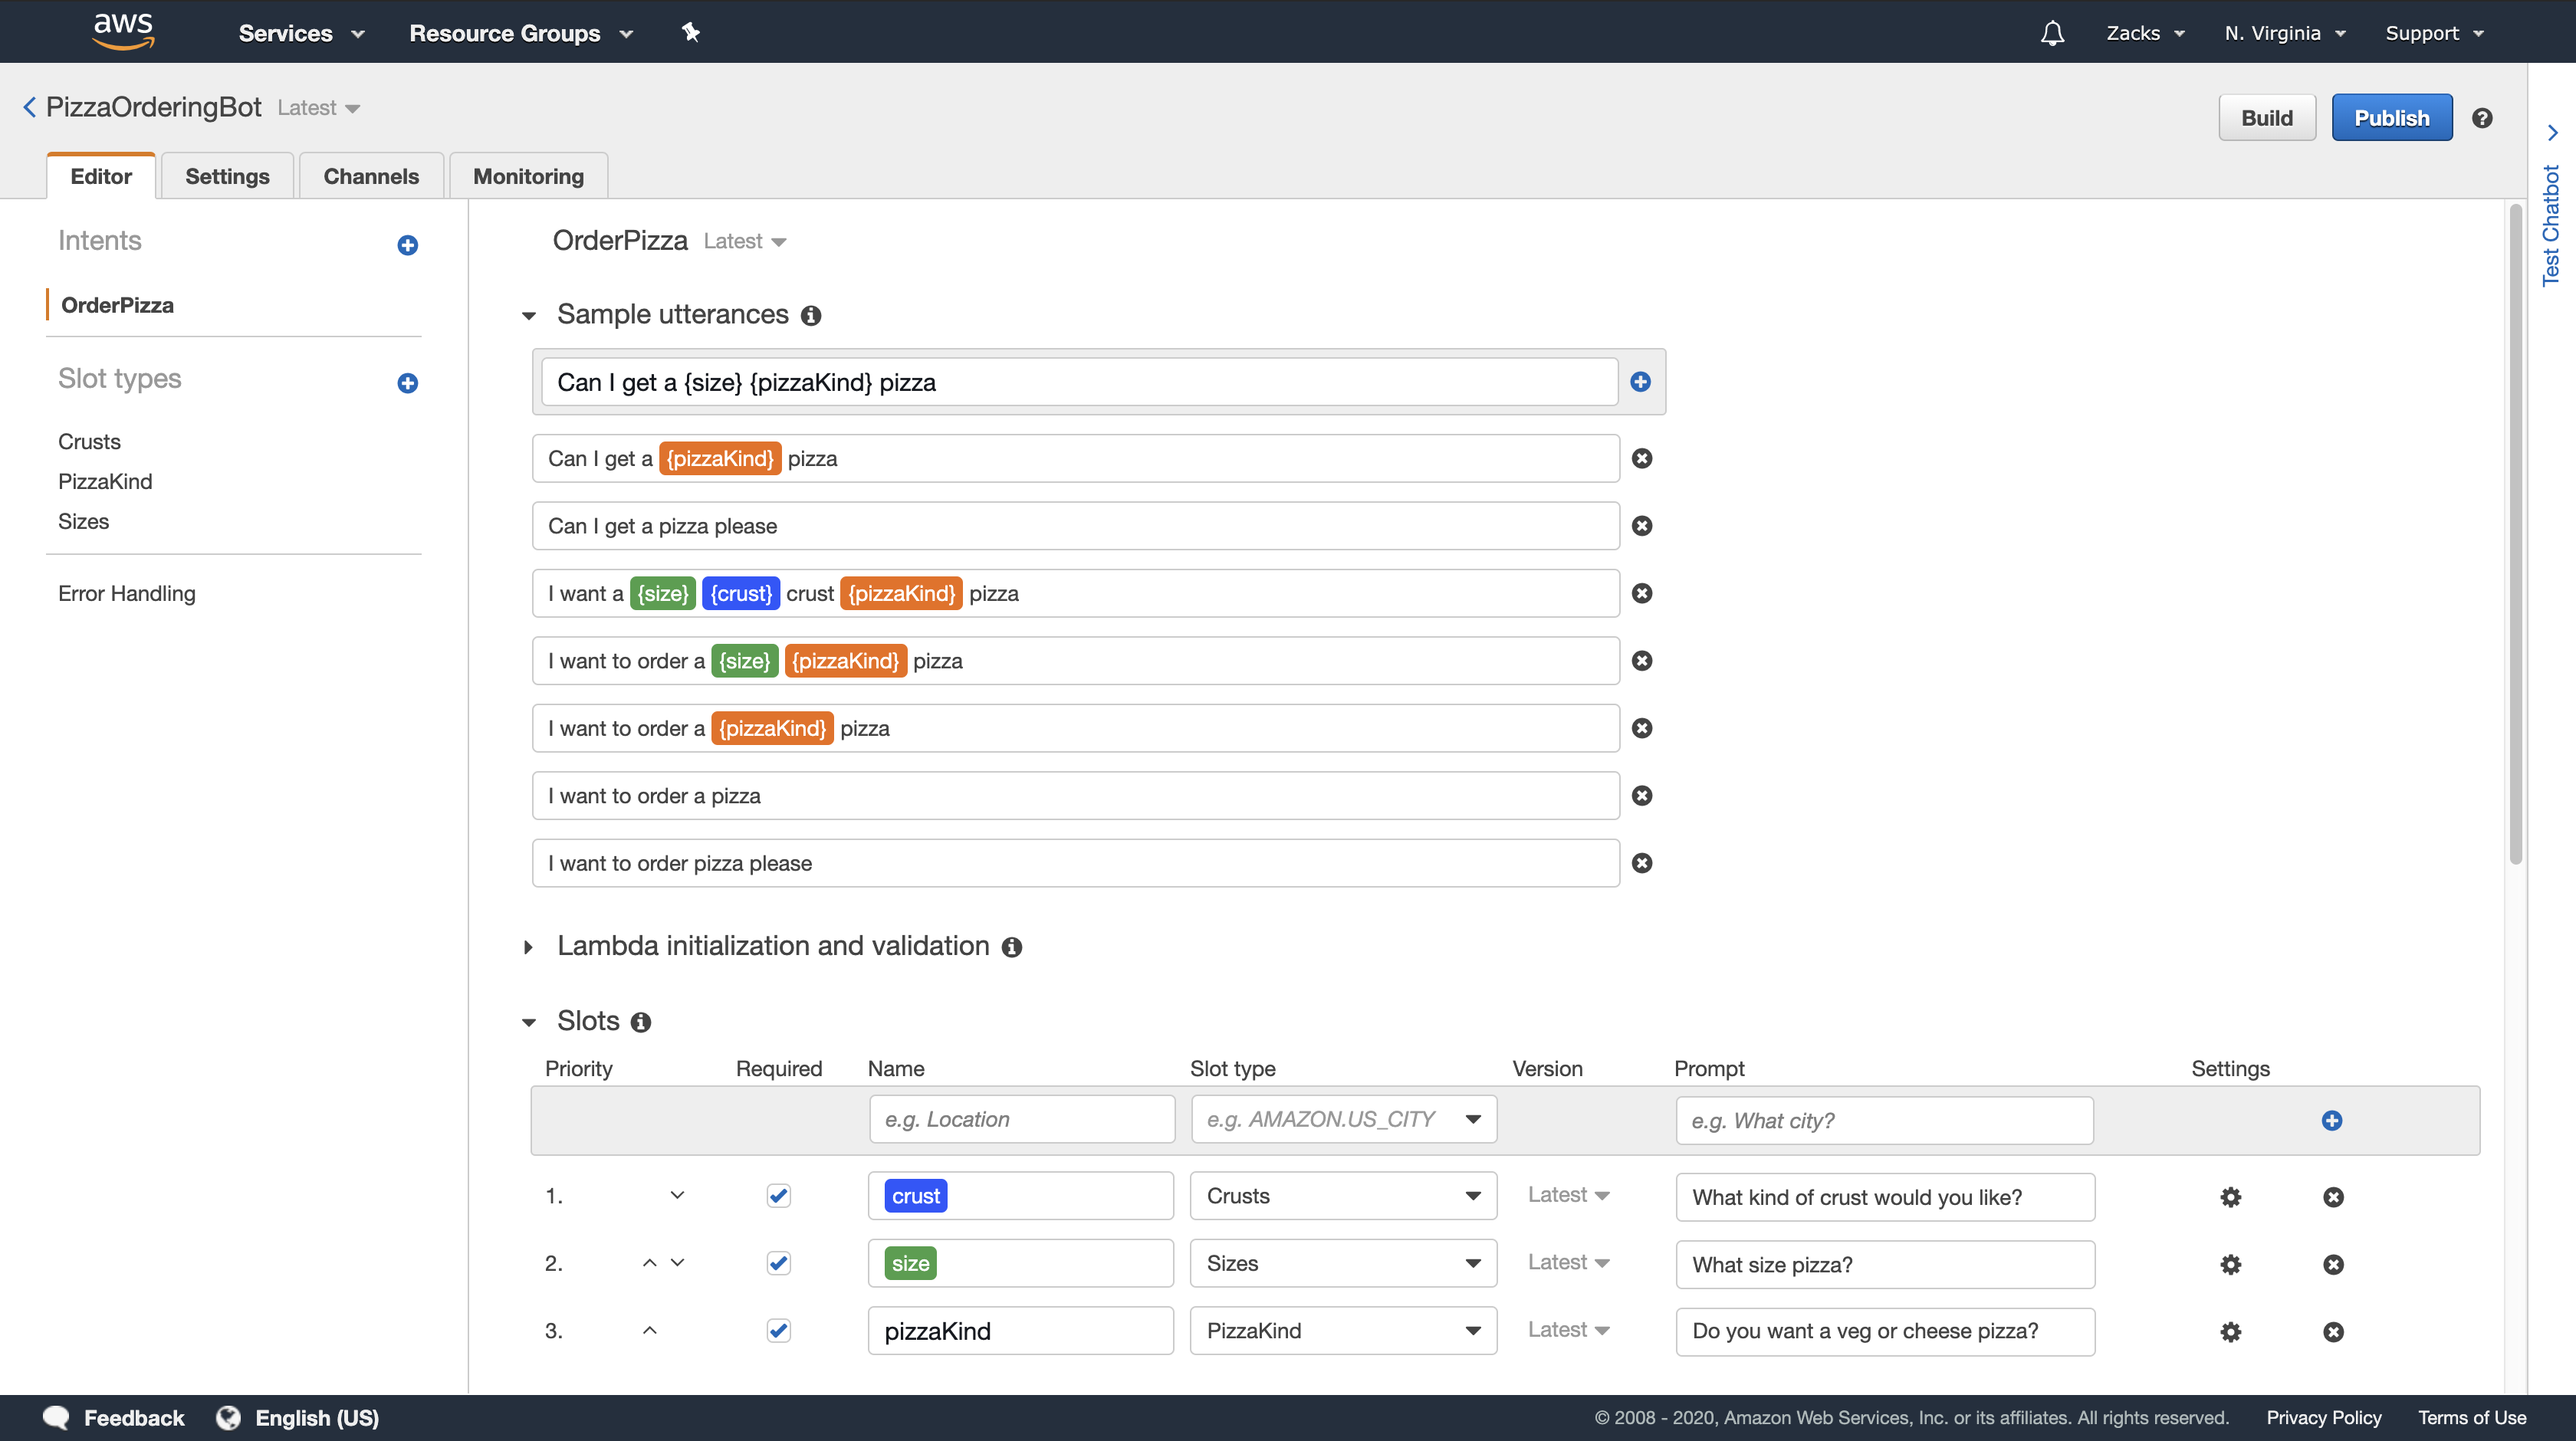2576x1441 pixels.
Task: Open the Monitoring tab
Action: pos(528,177)
